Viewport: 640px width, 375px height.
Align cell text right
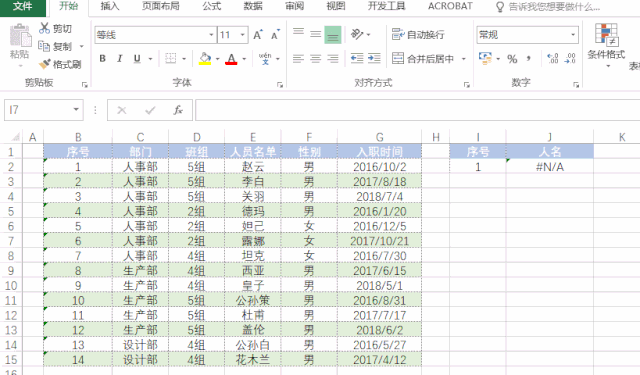[333, 59]
